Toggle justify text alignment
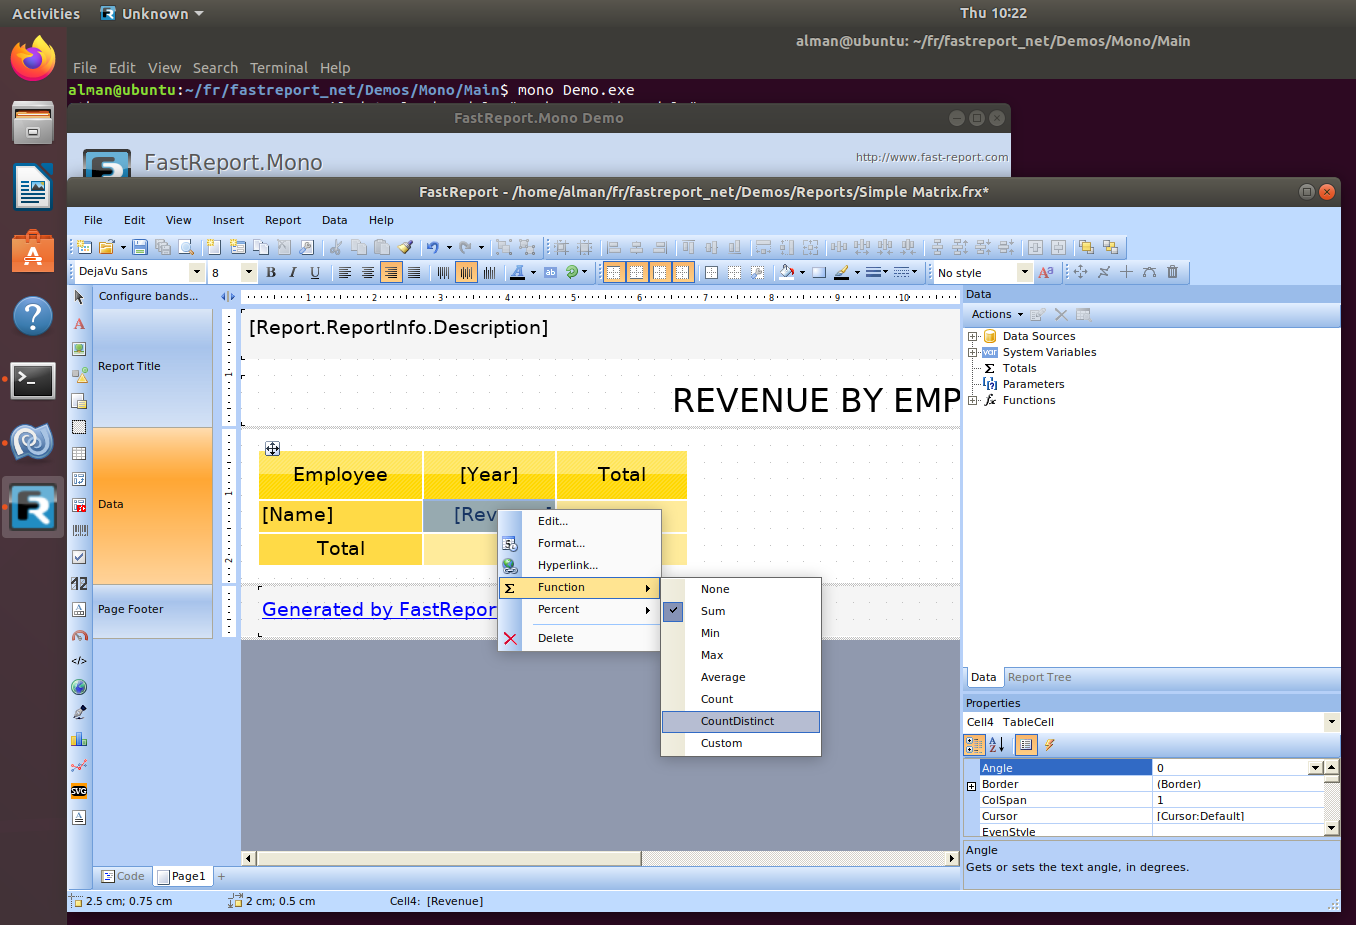Image resolution: width=1356 pixels, height=925 pixels. click(x=414, y=272)
